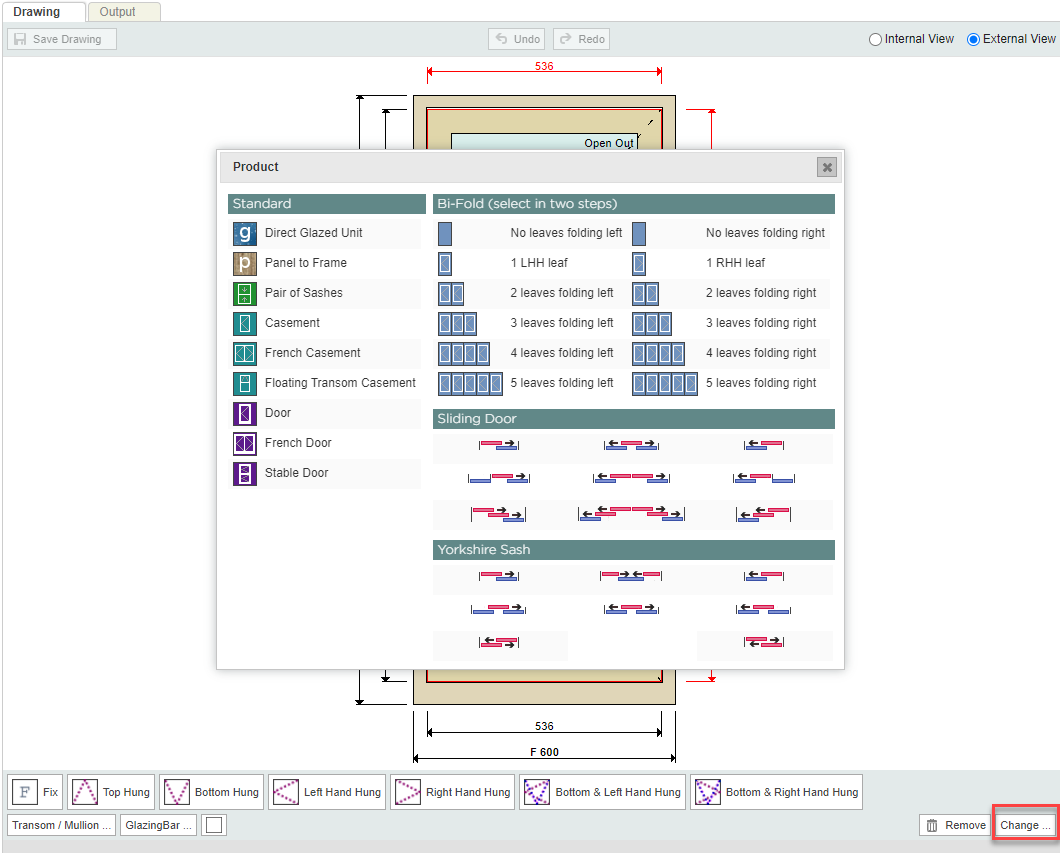The height and width of the screenshot is (853, 1060).
Task: Select the External View radio button
Action: click(973, 39)
